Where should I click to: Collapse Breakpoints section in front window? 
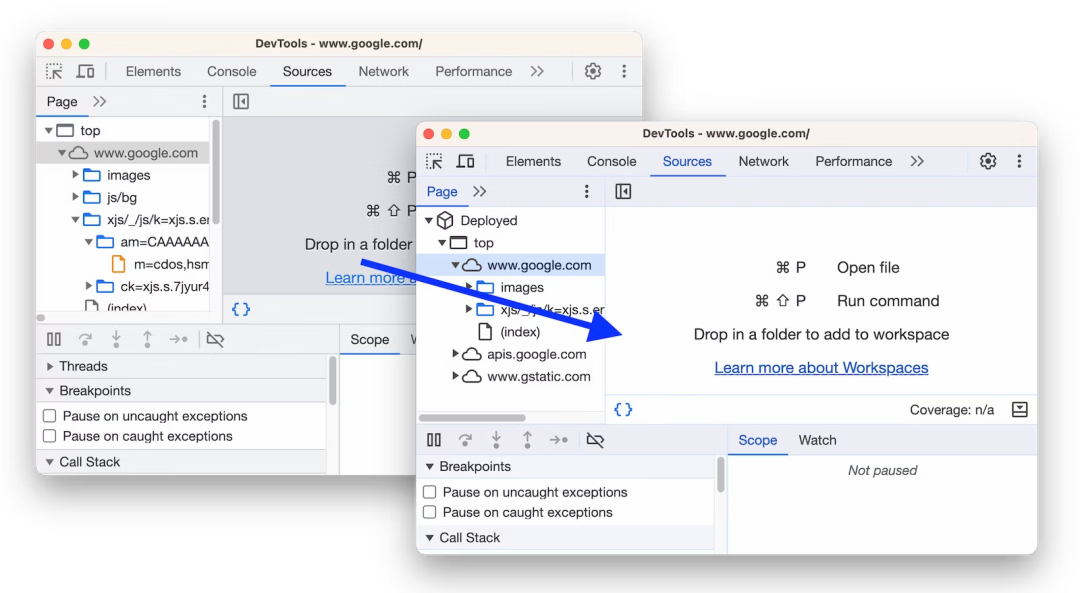pos(430,467)
